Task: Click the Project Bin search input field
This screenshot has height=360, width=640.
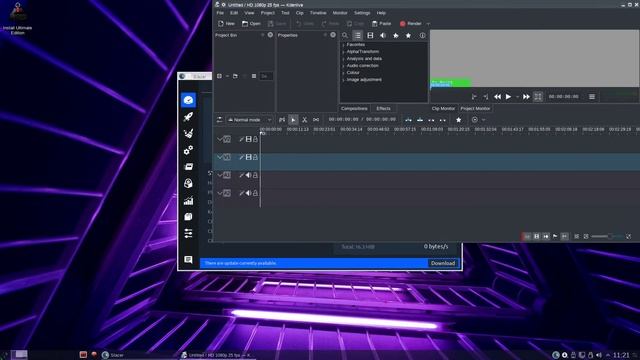Action: coord(266,76)
